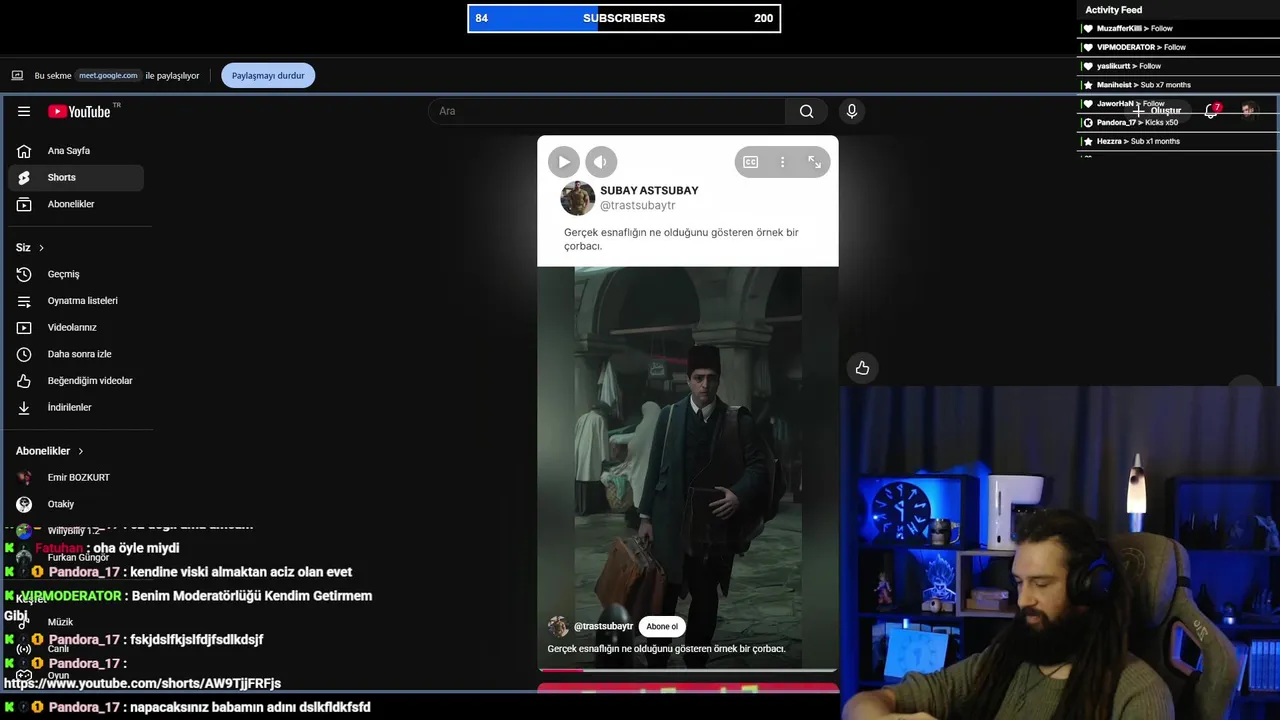Click the channel avatar beside @trastsubaytr
The width and height of the screenshot is (1280, 720).
tap(558, 627)
